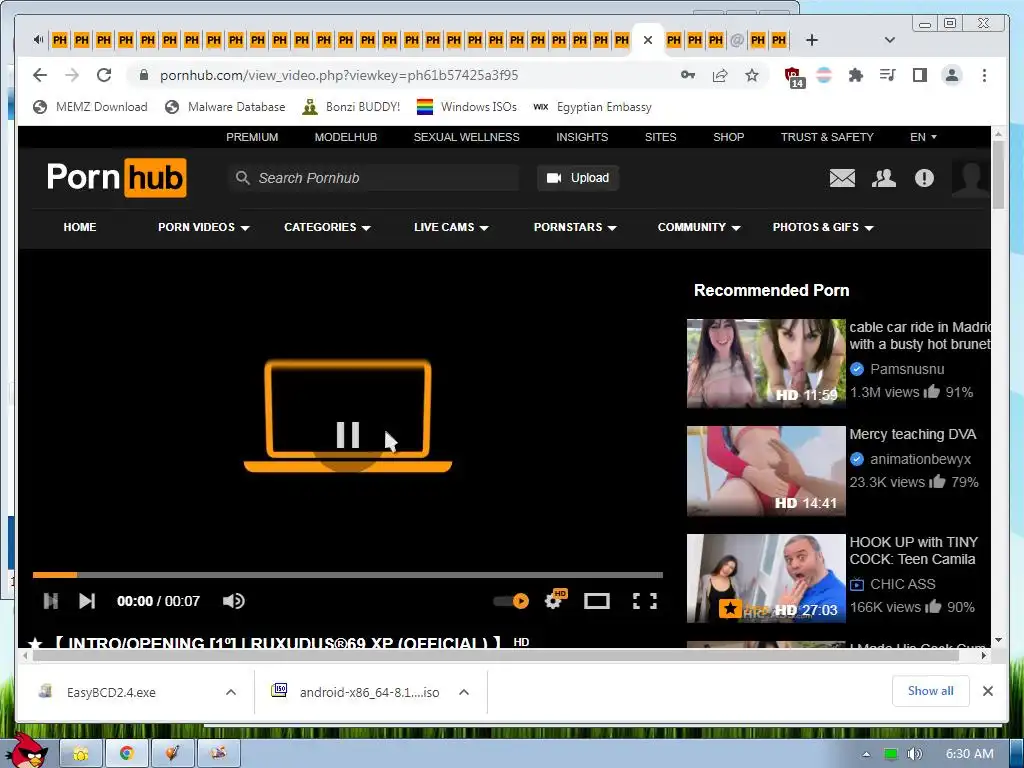This screenshot has width=1024, height=768.
Task: Expand the LIVE CAMS dropdown
Action: [451, 227]
